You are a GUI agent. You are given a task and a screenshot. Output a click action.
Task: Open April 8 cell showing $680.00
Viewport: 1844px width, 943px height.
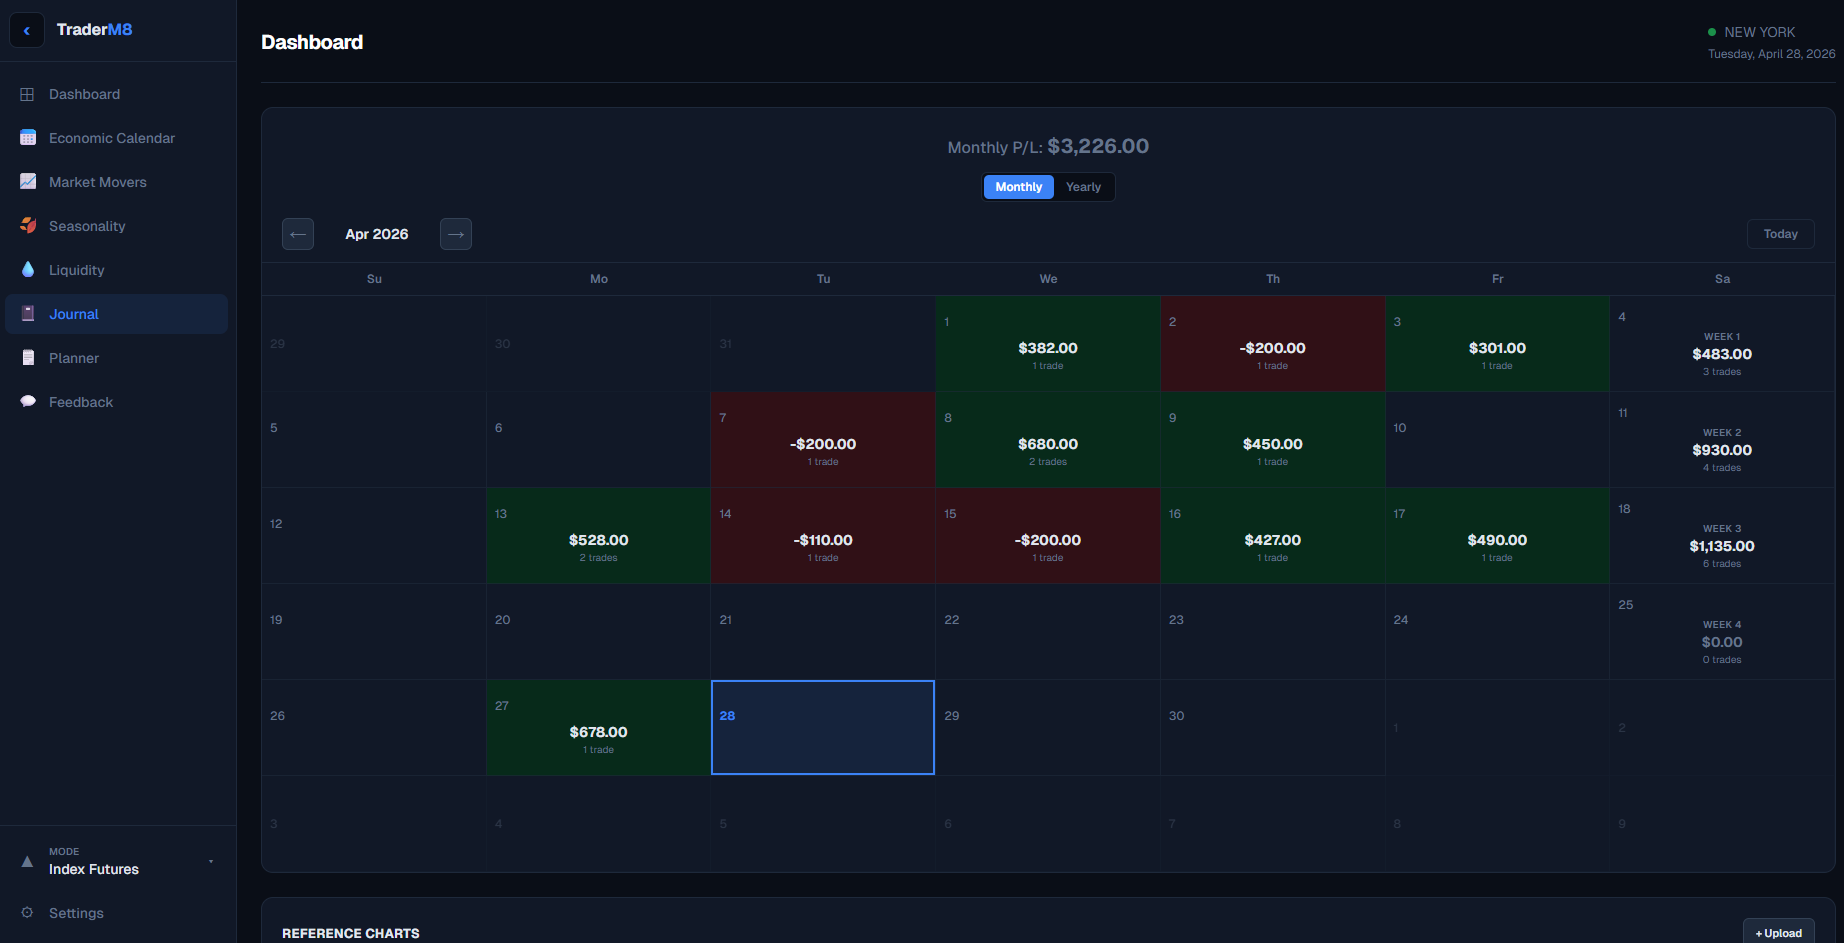tap(1048, 440)
